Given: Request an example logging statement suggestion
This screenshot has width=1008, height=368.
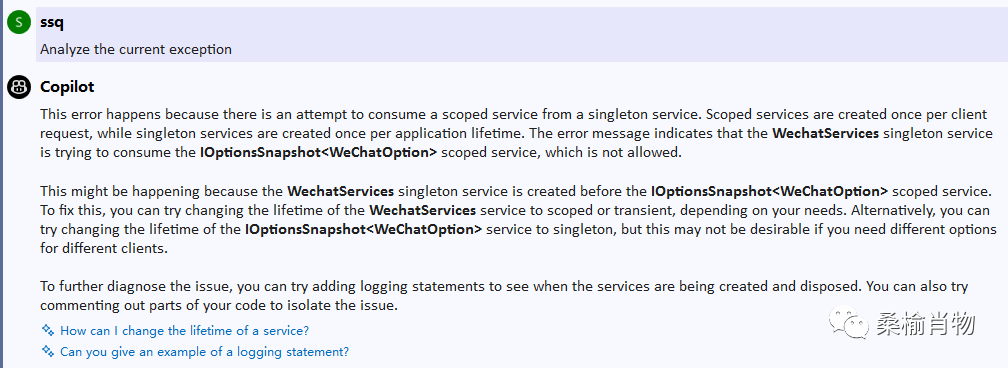Looking at the screenshot, I should (x=204, y=352).
